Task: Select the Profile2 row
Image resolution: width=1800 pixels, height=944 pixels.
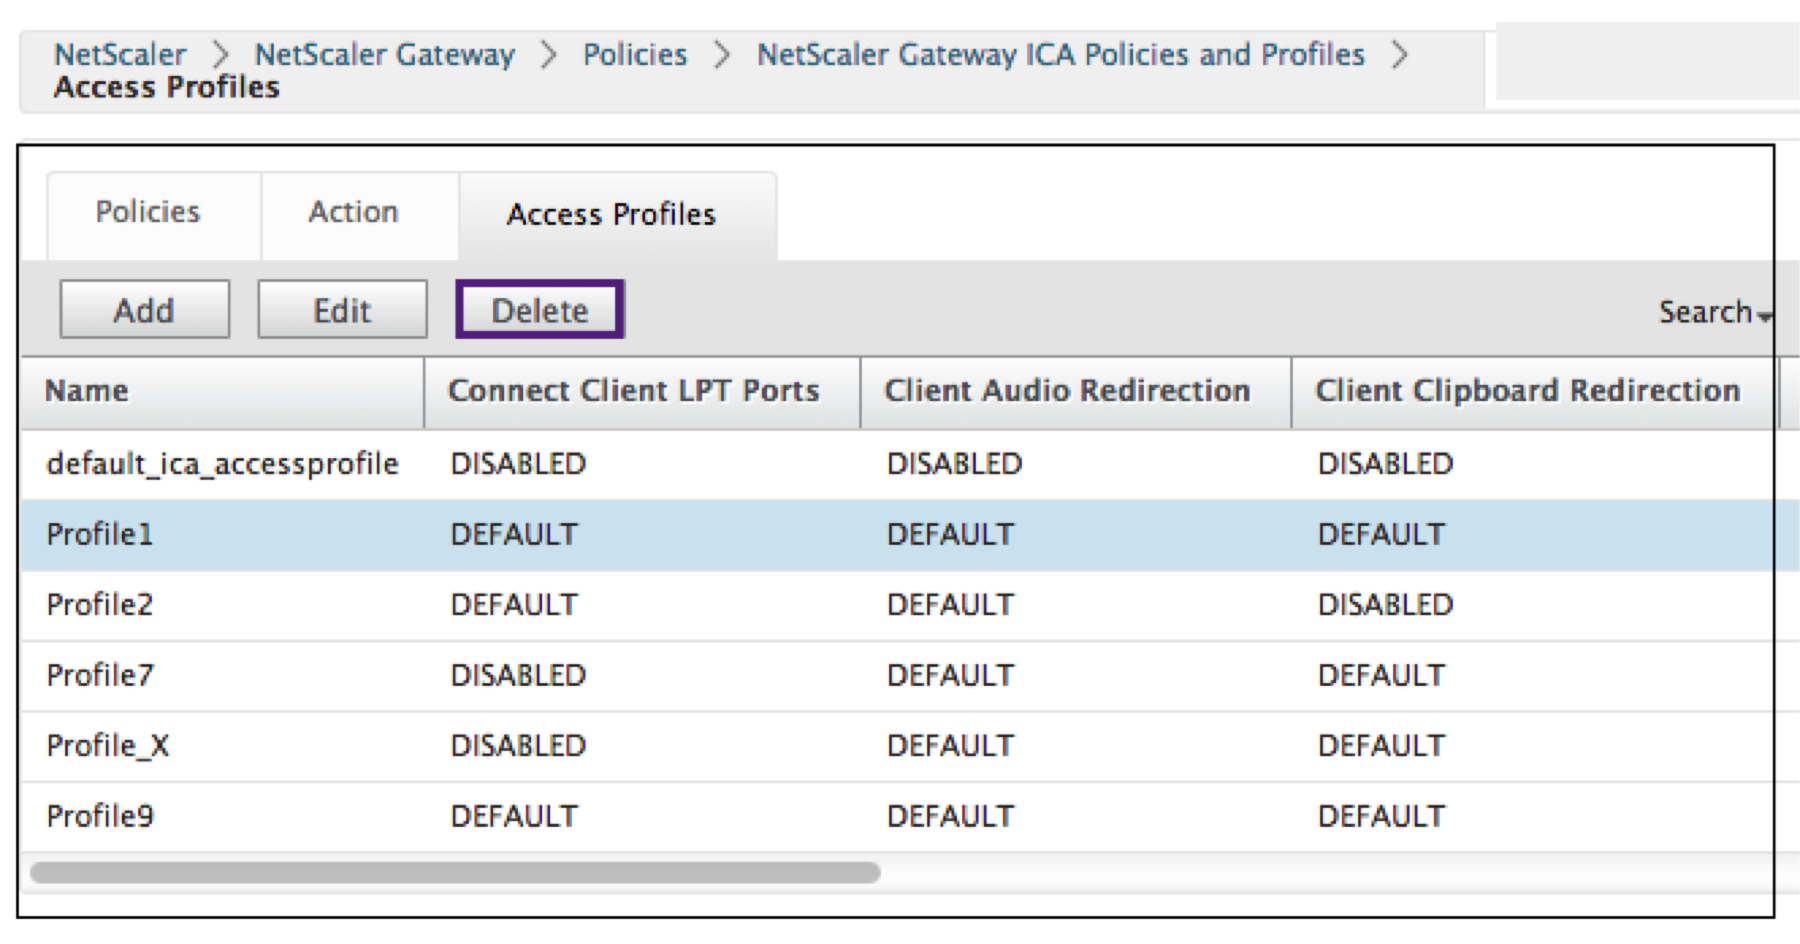Action: 100,605
